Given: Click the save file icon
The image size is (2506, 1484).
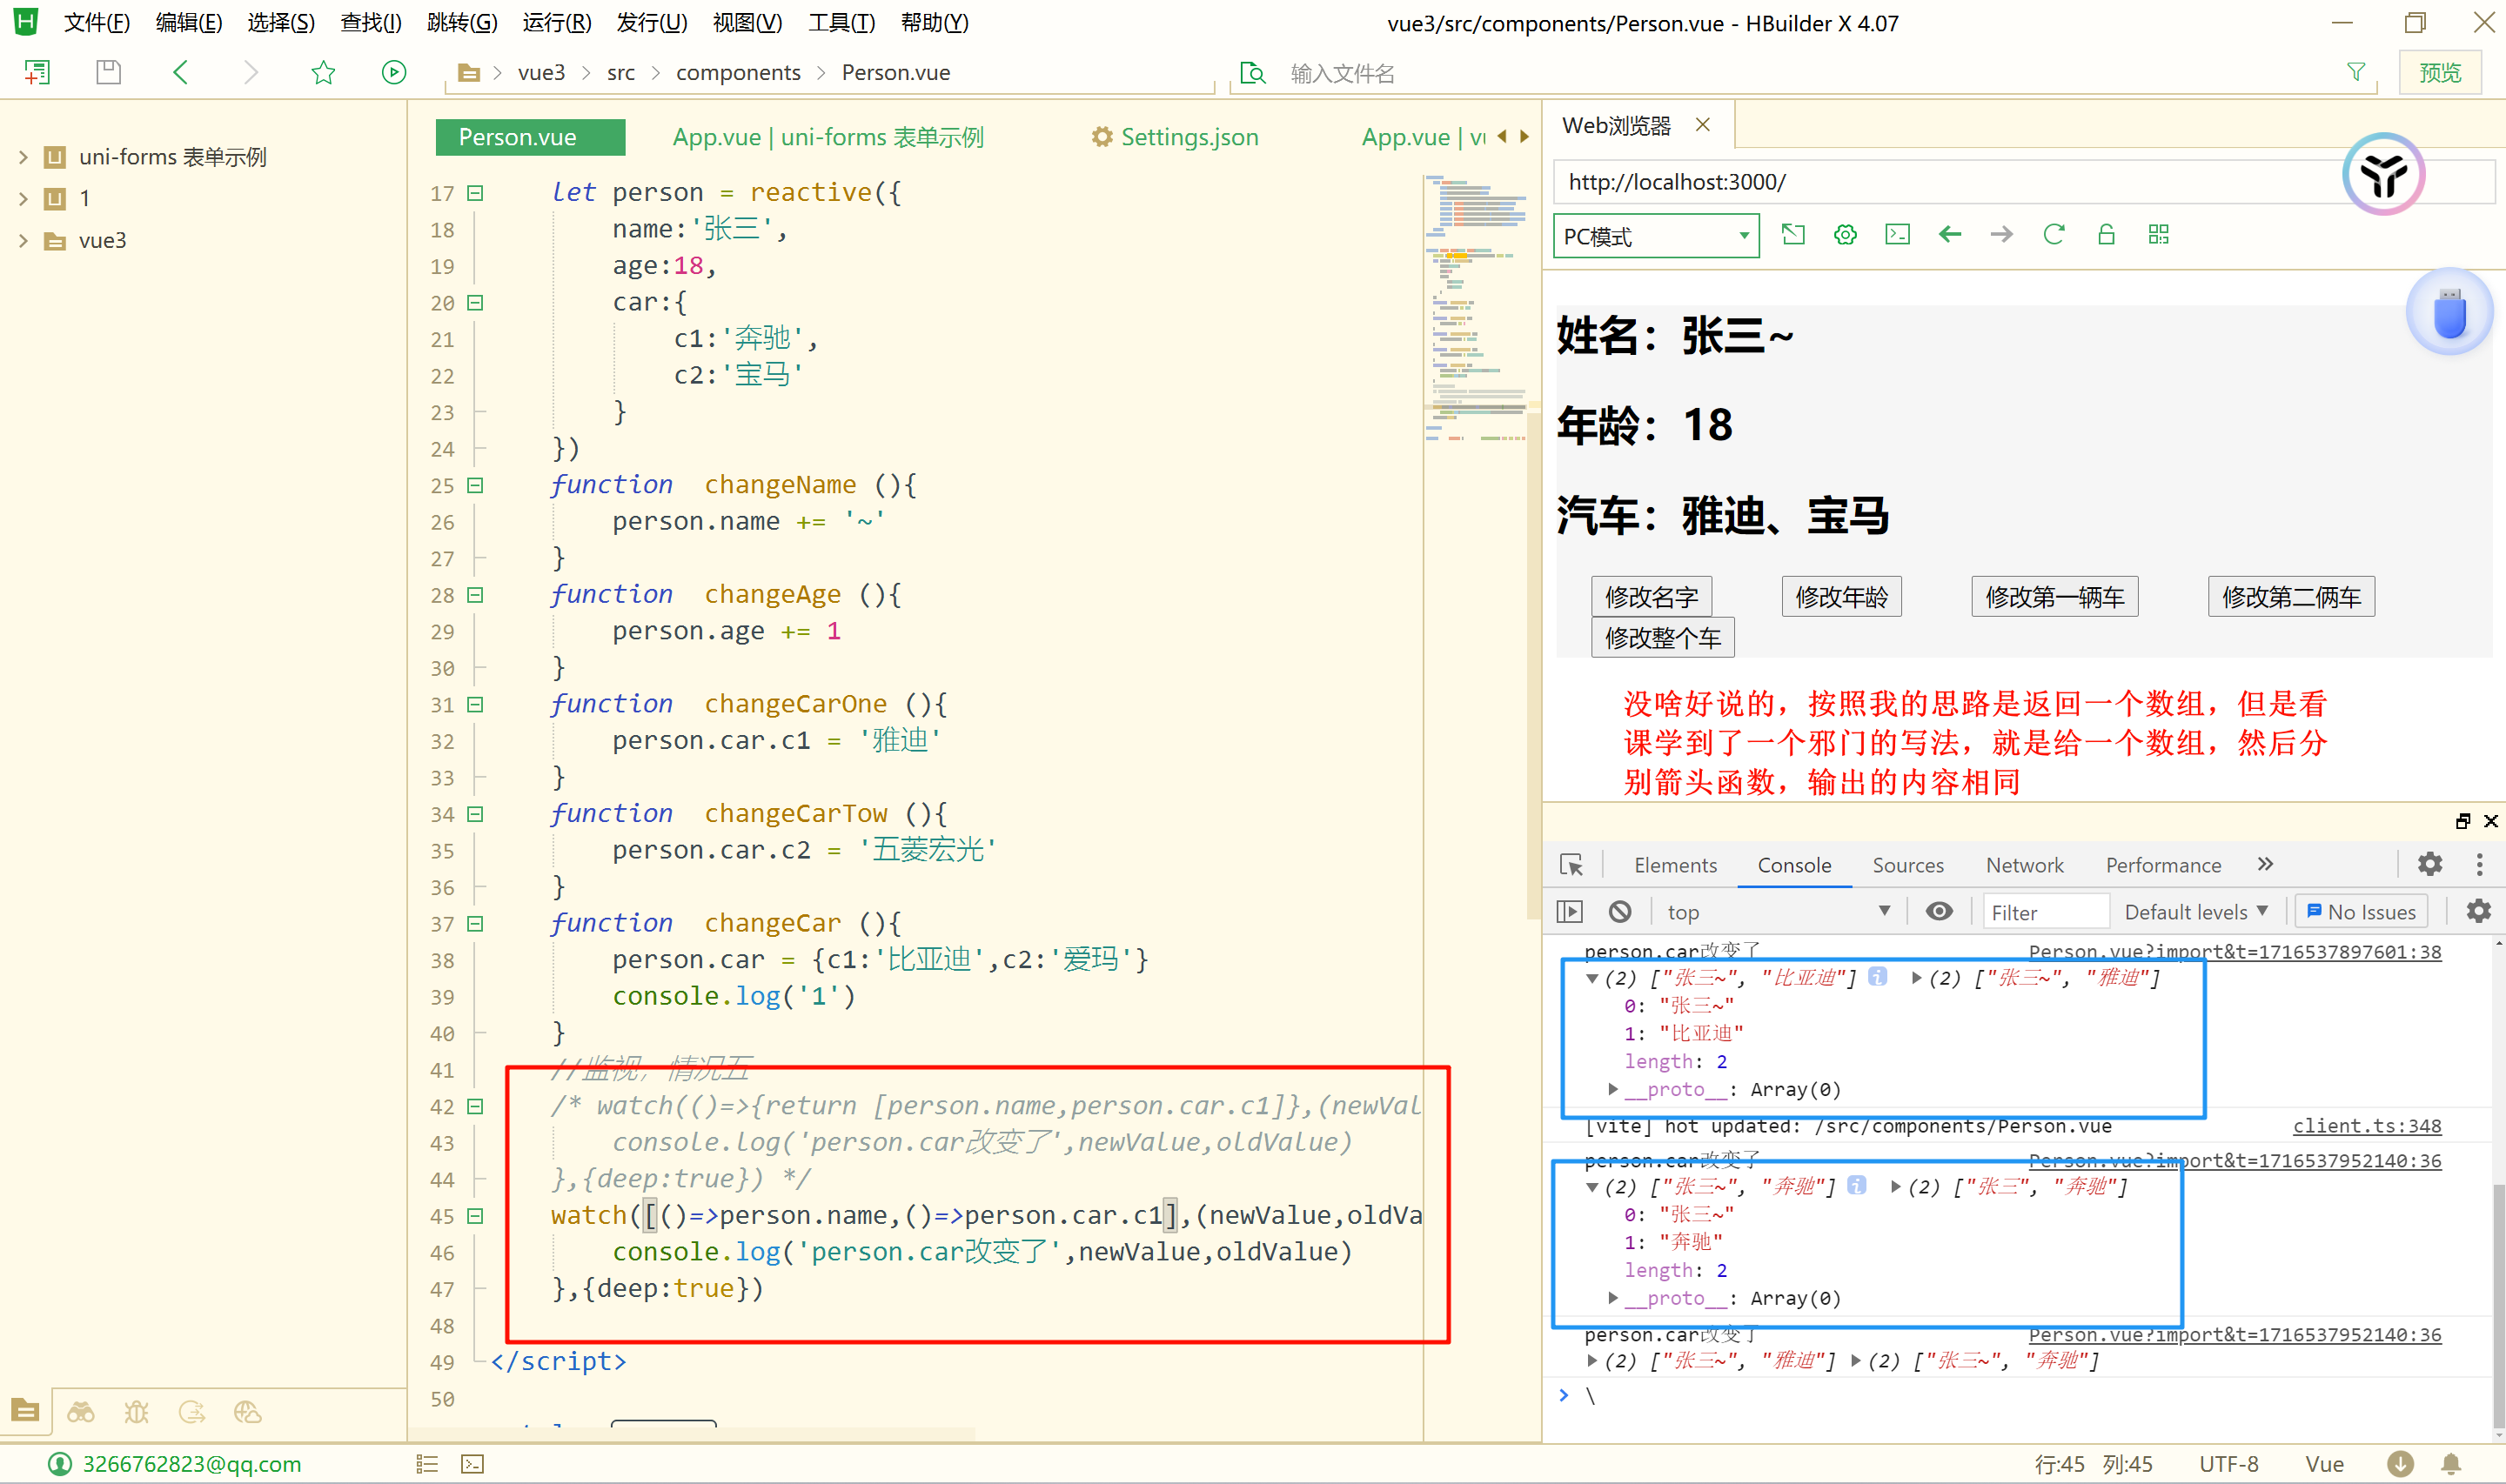Looking at the screenshot, I should click(x=108, y=72).
